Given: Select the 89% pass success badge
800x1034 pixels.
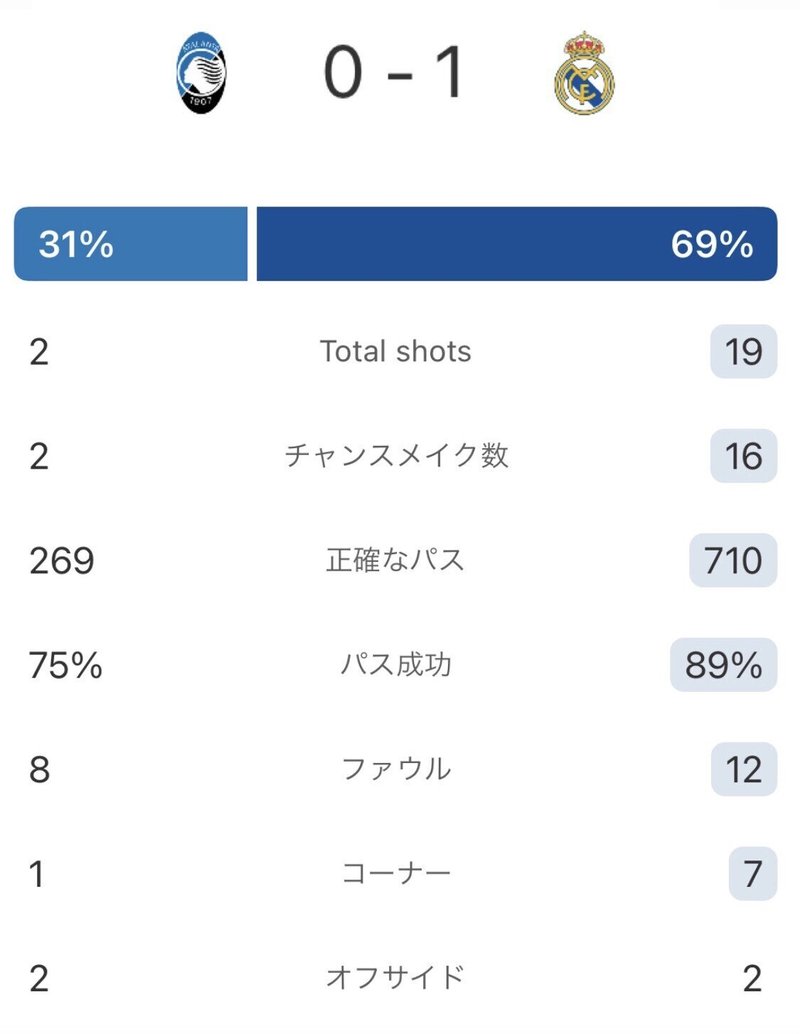Looking at the screenshot, I should point(723,665).
